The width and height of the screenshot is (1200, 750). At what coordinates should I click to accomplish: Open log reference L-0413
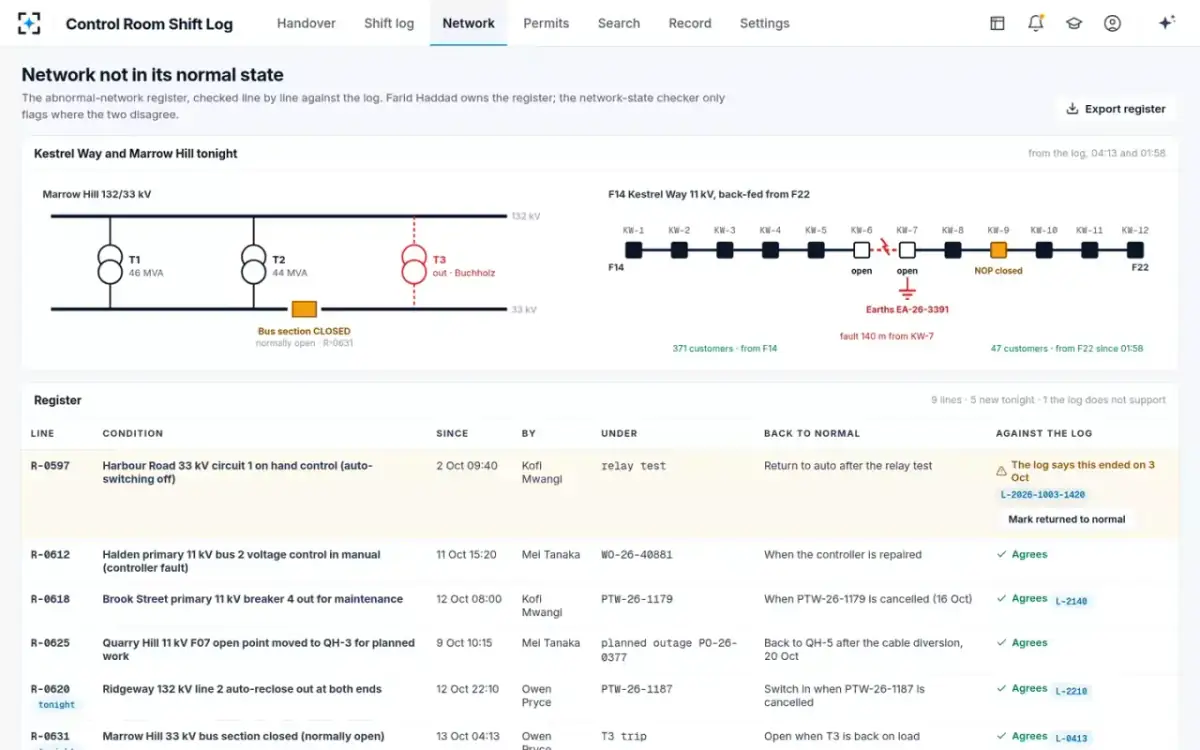pos(1071,738)
